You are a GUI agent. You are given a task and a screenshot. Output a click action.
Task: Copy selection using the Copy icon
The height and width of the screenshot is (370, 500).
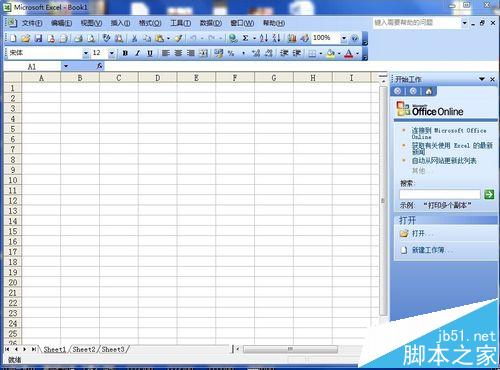click(147, 38)
